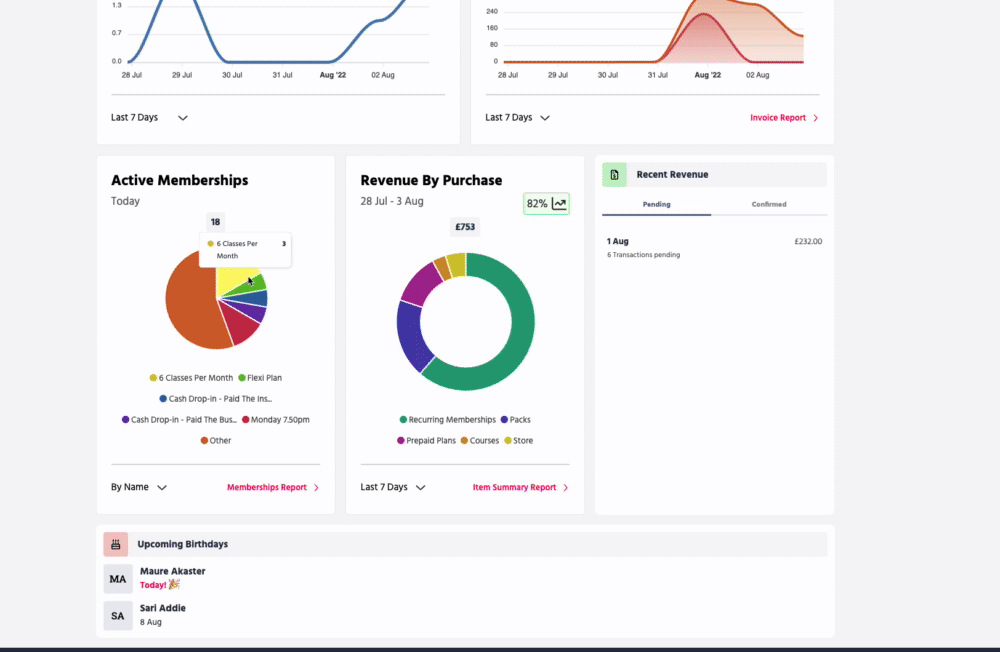Viewport: 1000px width, 652px height.
Task: Switch to the Confirmed revenue tab
Action: (x=769, y=204)
